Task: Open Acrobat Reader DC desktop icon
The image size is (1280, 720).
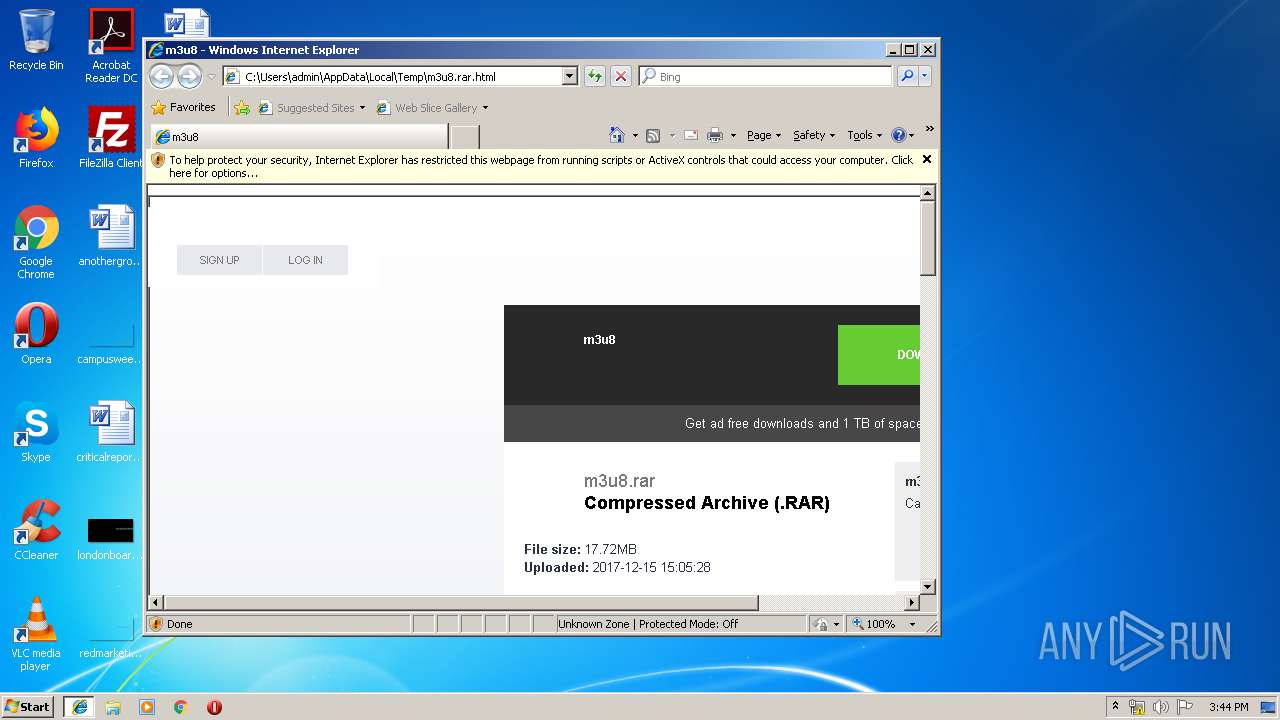Action: (x=111, y=47)
